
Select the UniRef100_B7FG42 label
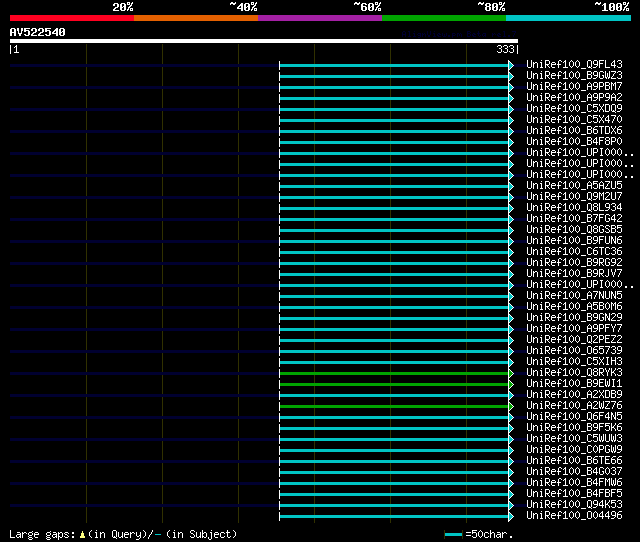[x=574, y=218]
